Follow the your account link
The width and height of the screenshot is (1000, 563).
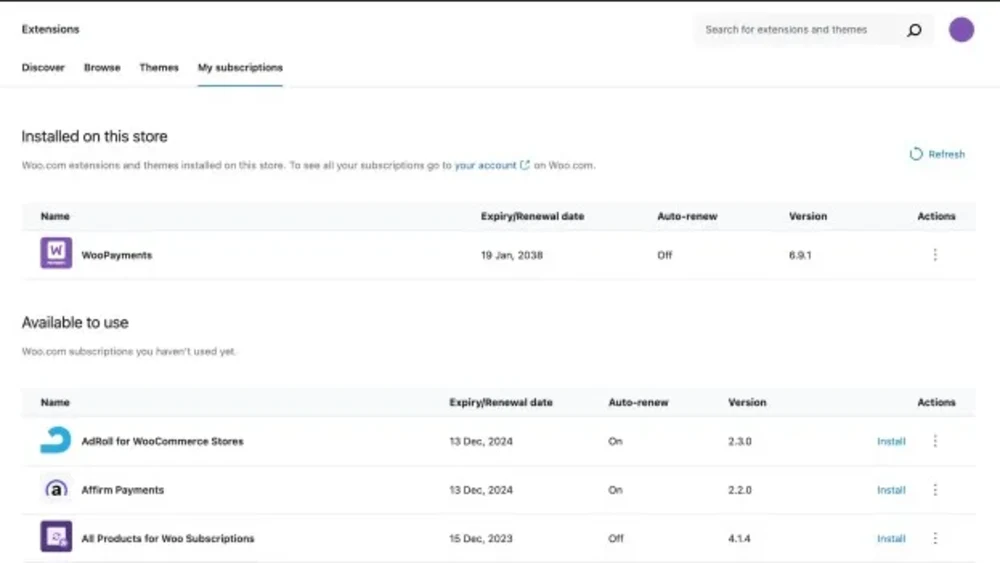[x=485, y=165]
